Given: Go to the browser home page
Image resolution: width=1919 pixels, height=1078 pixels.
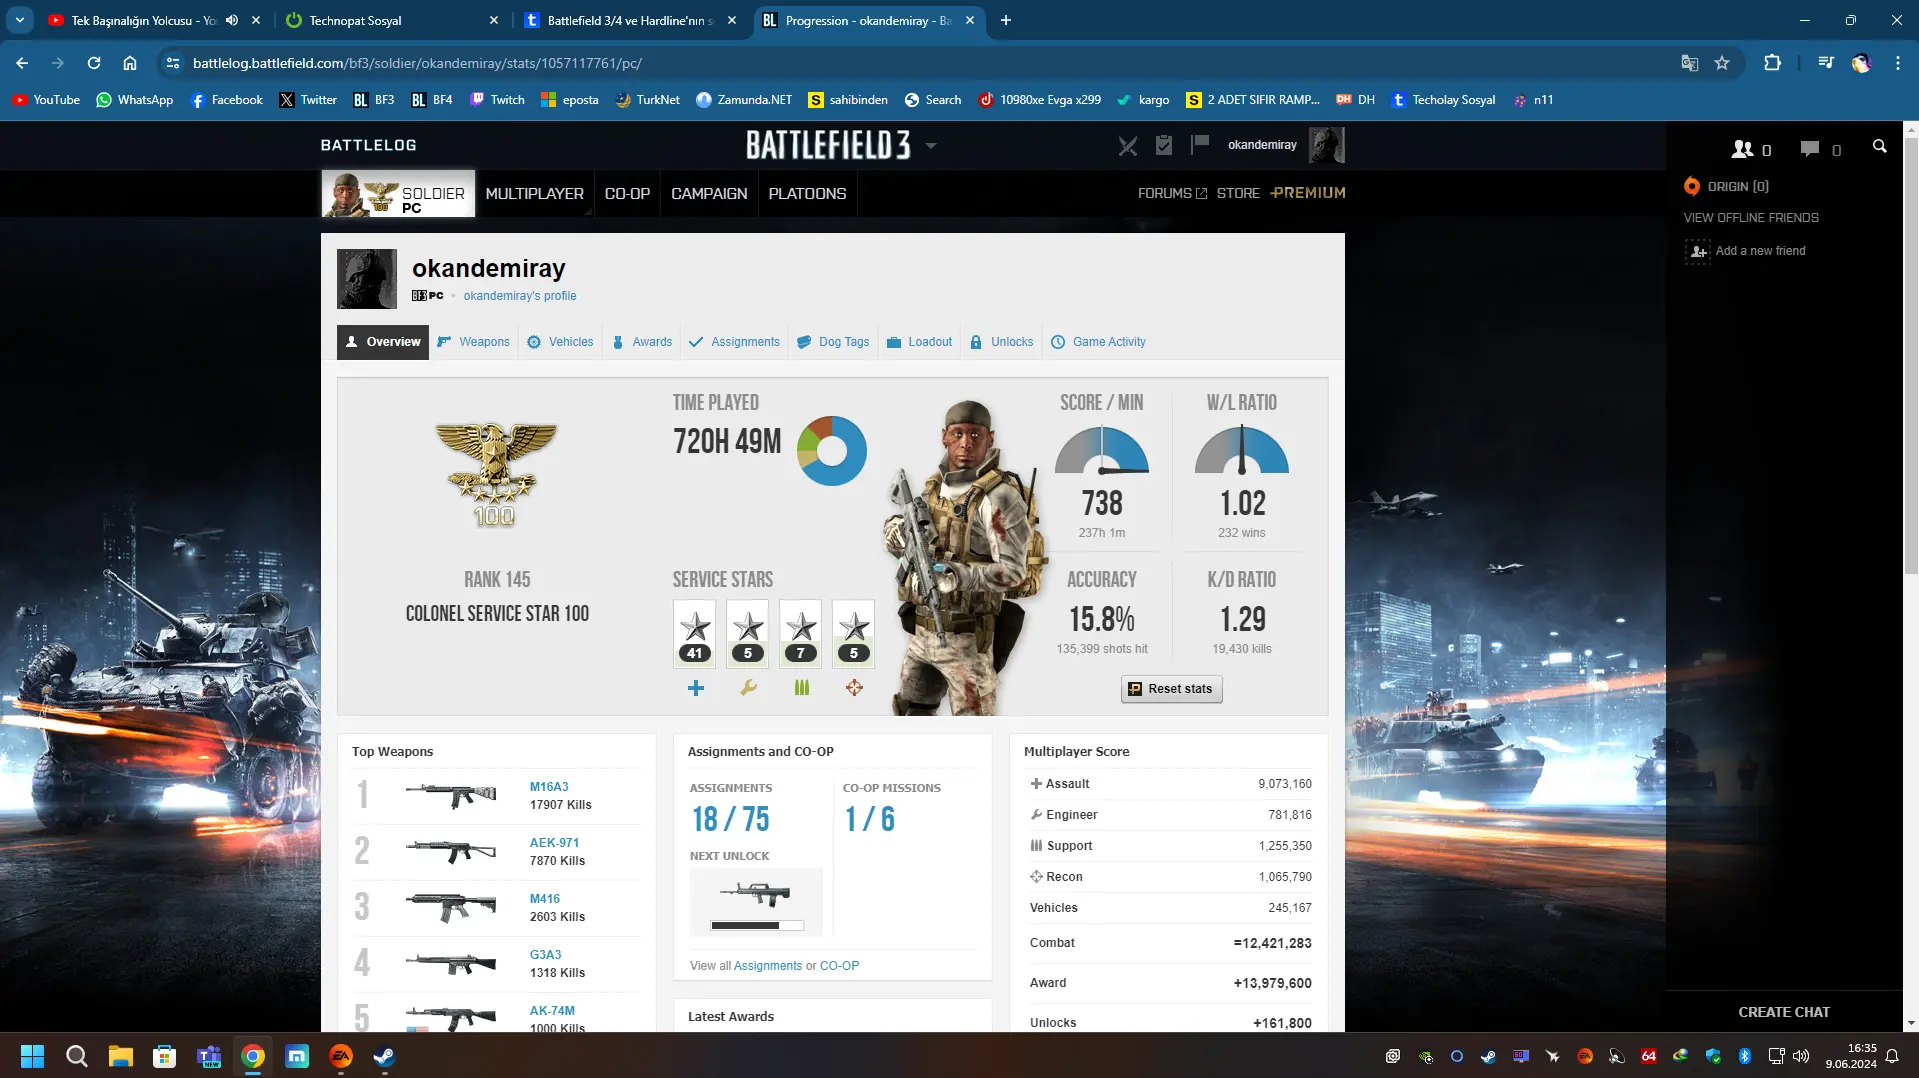Looking at the screenshot, I should coord(130,63).
